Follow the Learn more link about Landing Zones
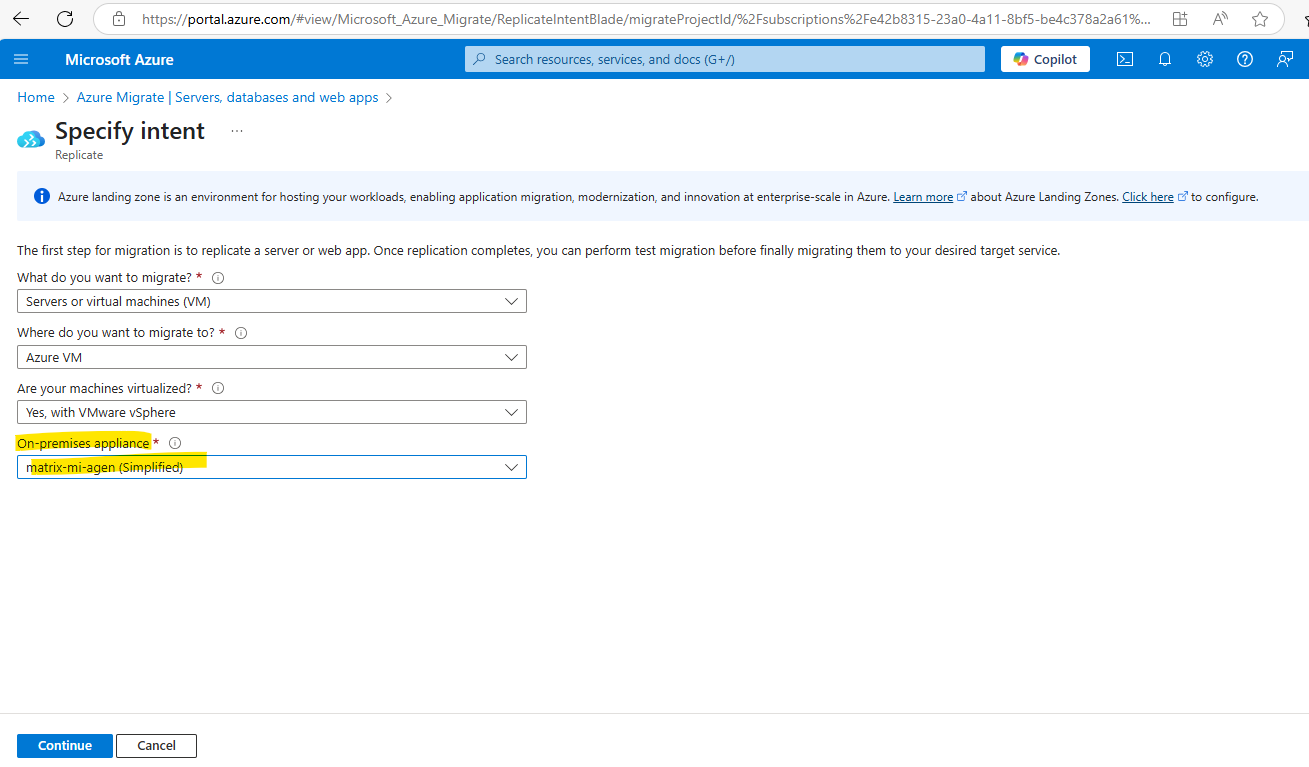Screen dimensions: 1309x767 (x=923, y=197)
